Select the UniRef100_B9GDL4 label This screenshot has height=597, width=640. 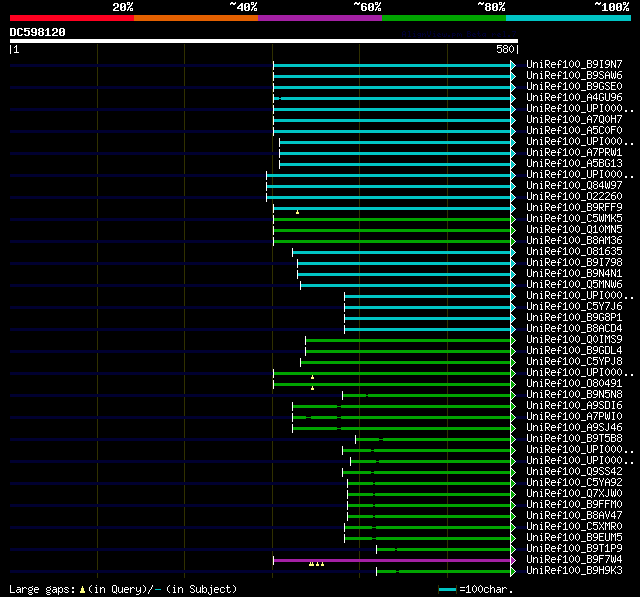click(x=574, y=351)
